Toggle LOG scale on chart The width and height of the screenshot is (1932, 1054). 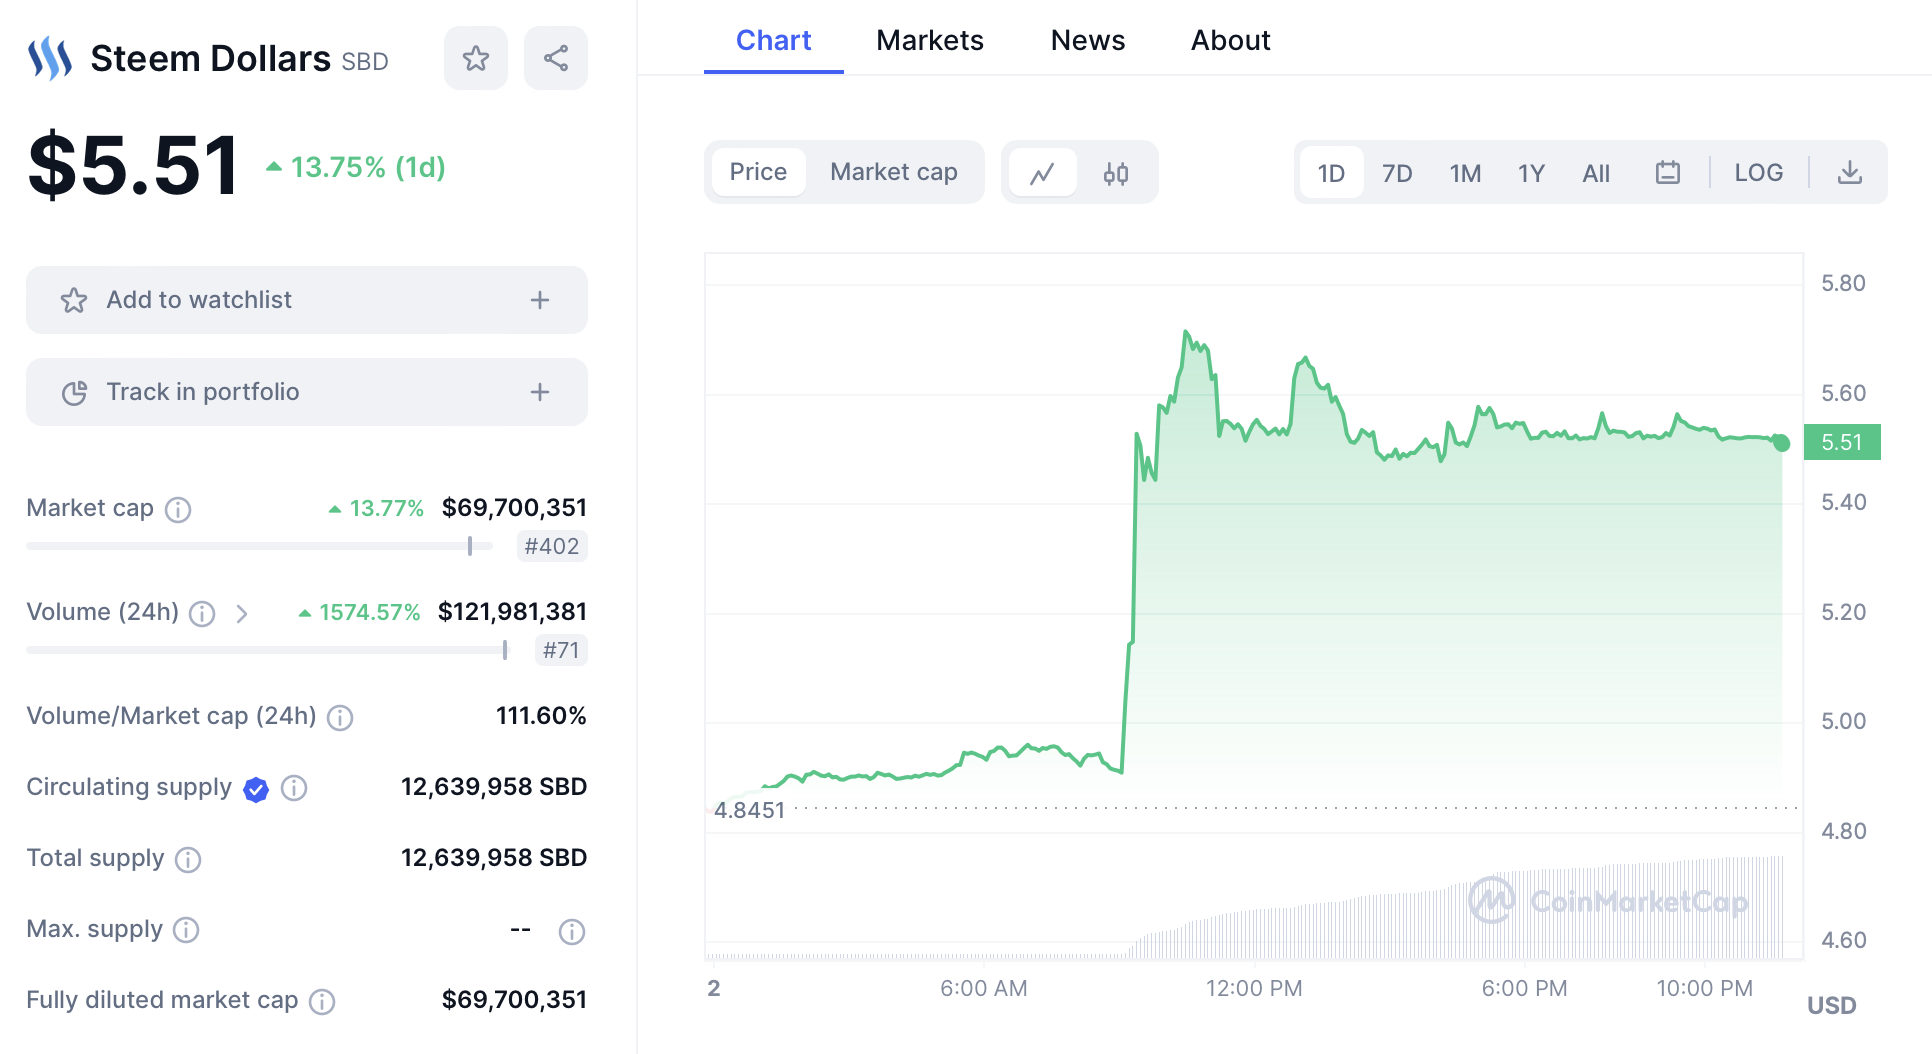(1758, 173)
